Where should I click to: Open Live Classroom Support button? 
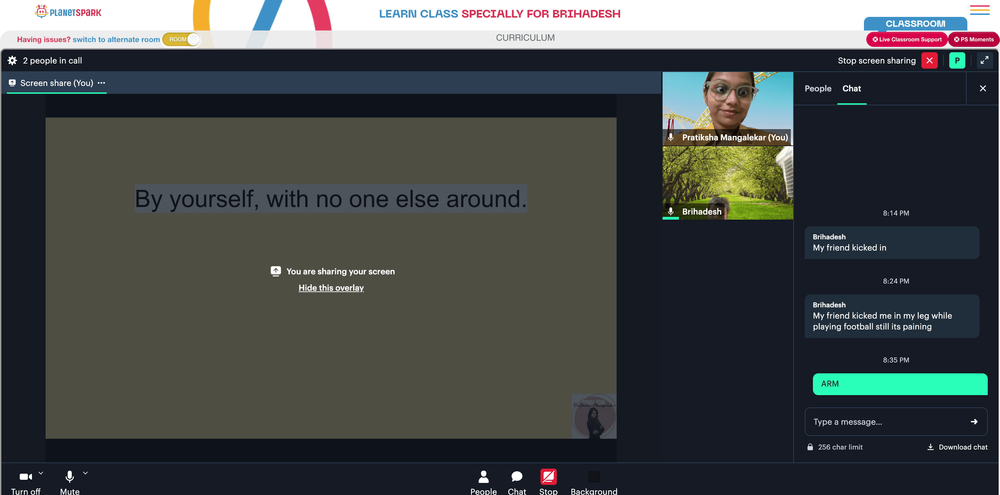(x=906, y=40)
